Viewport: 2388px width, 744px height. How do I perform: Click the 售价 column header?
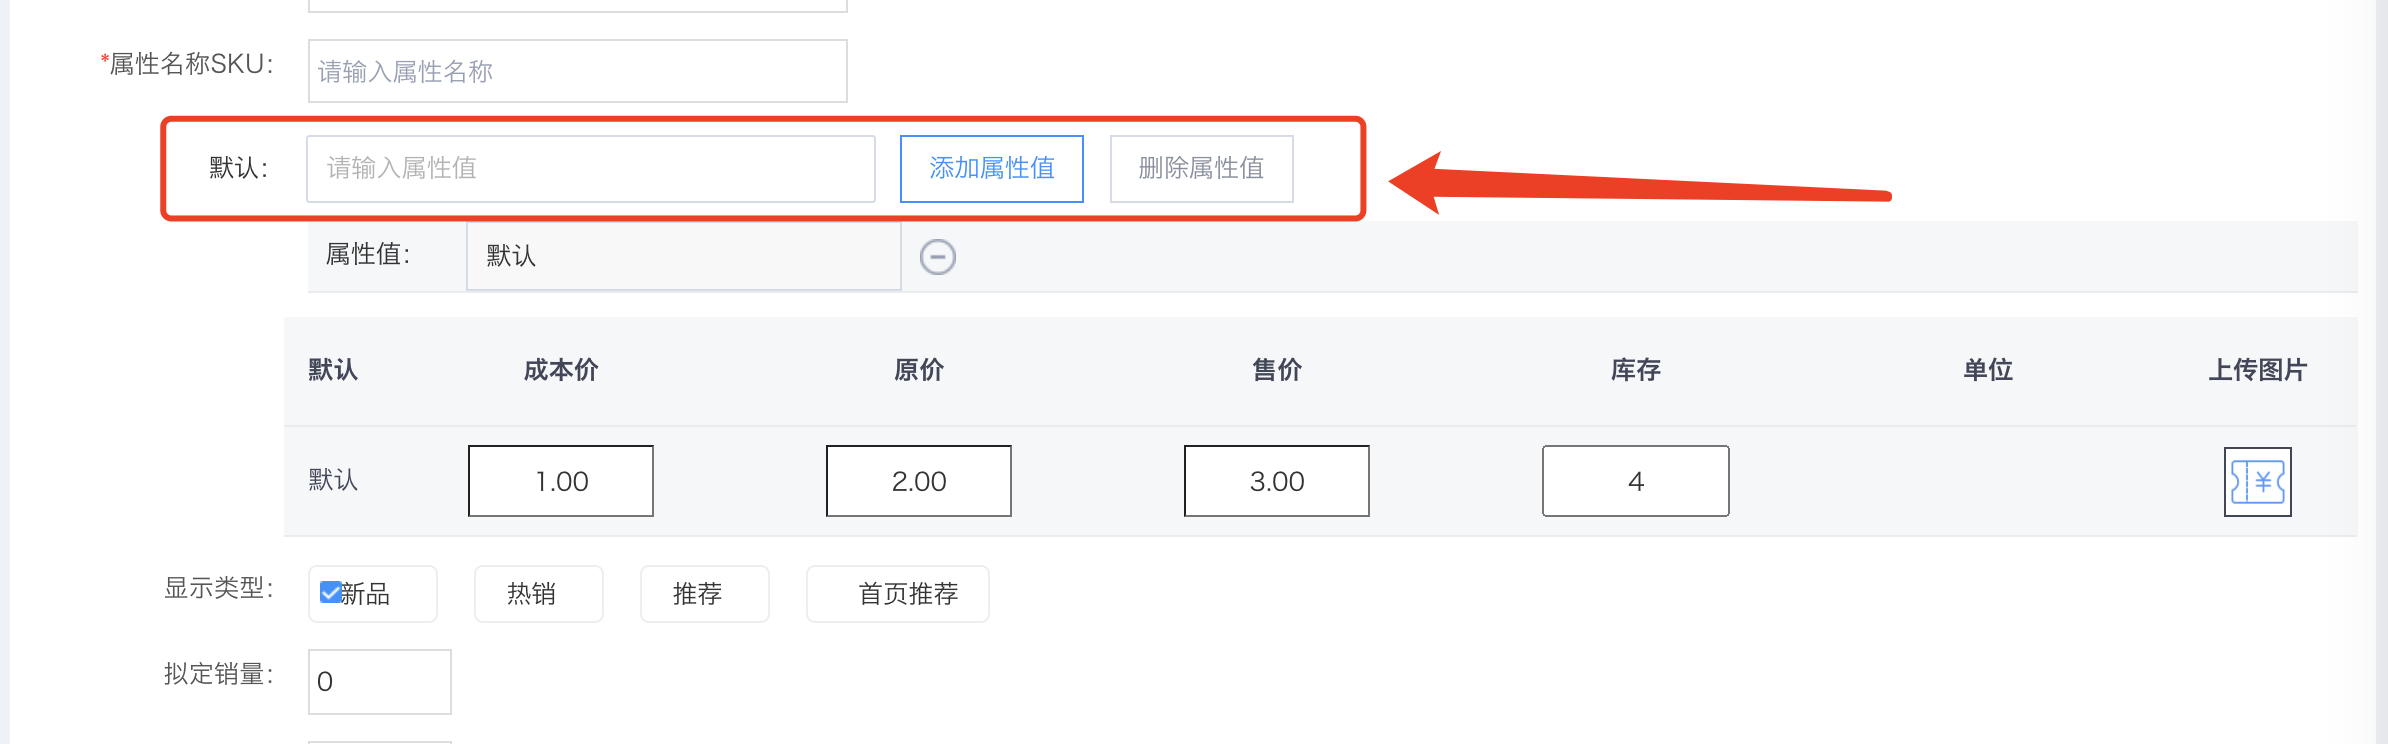tap(1277, 370)
